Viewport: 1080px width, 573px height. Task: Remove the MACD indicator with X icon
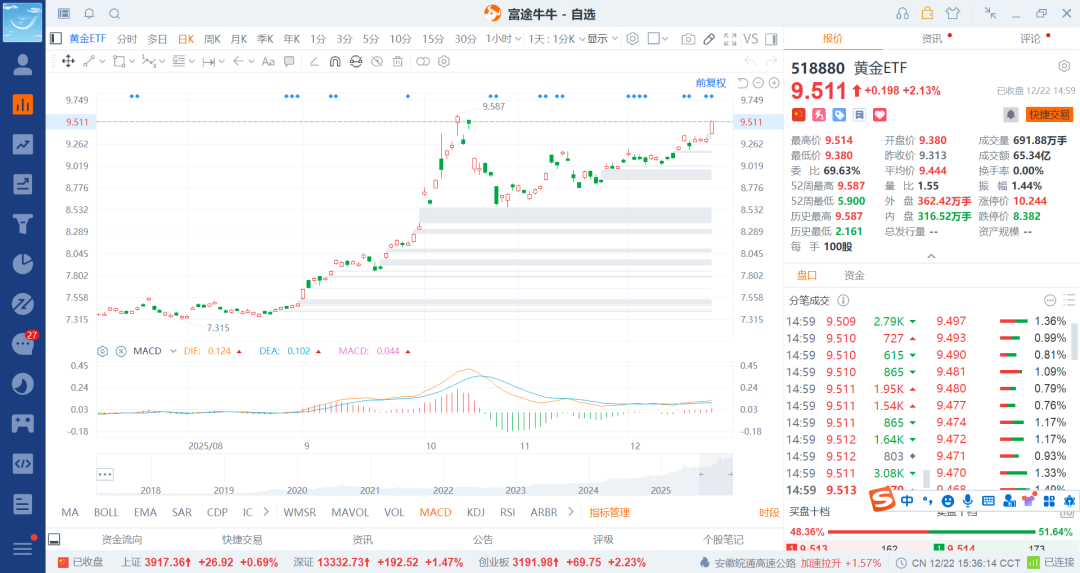121,351
